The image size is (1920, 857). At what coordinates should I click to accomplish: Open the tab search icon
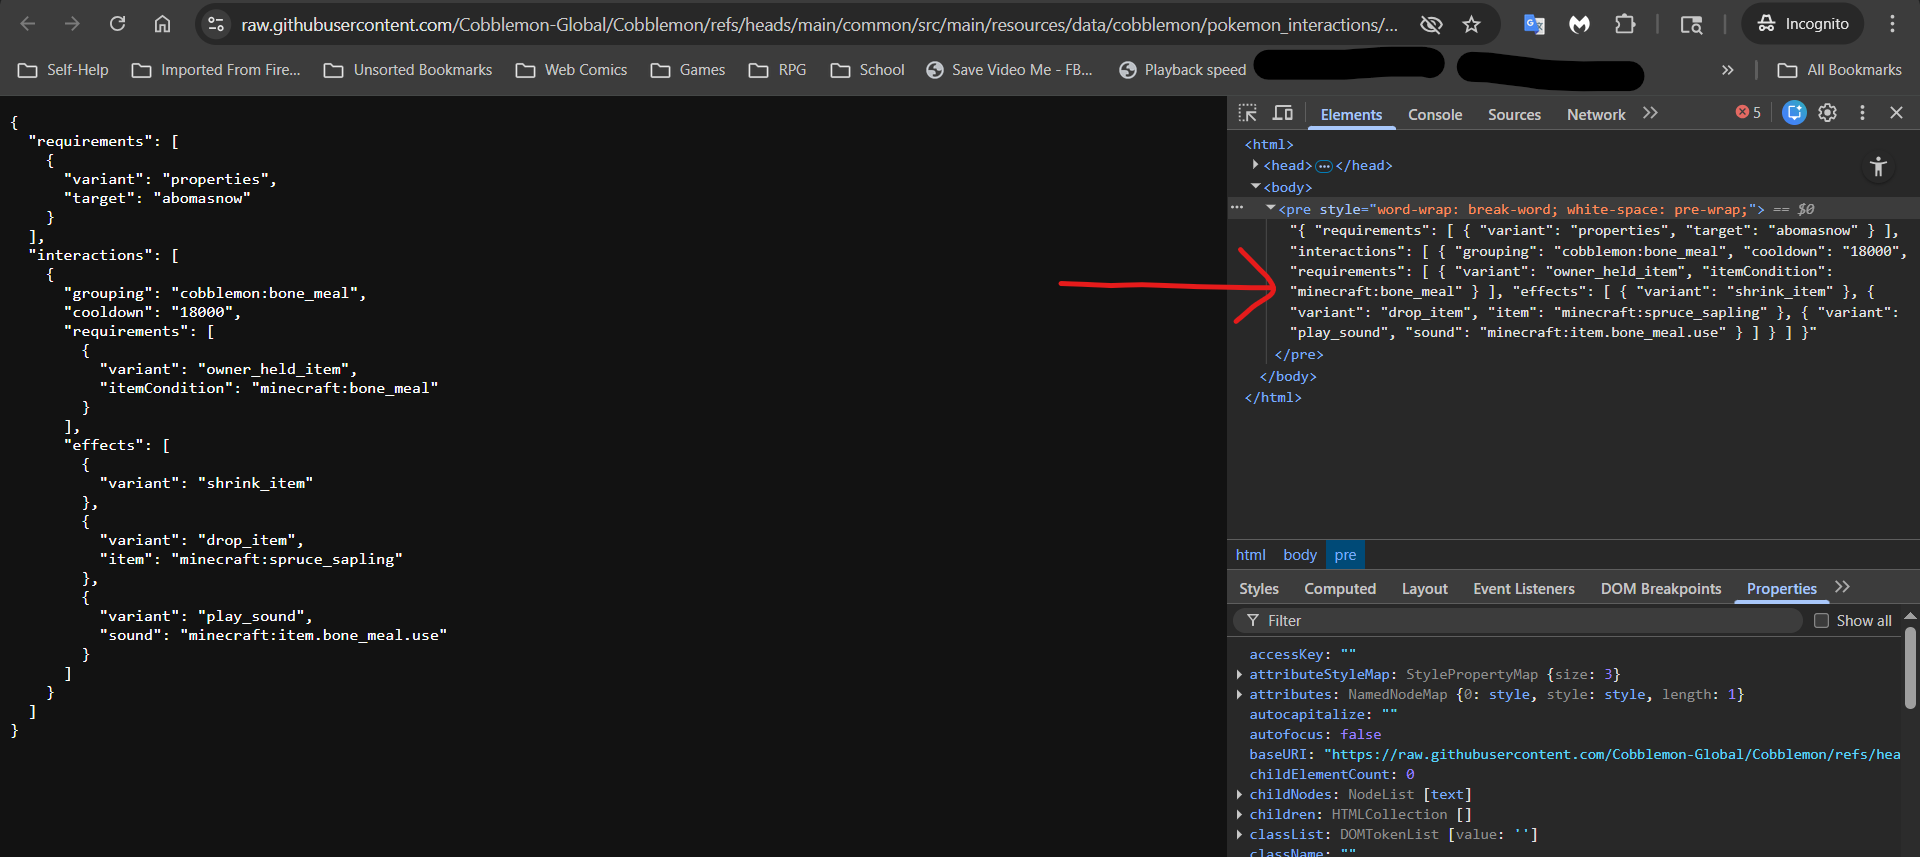tap(1691, 24)
